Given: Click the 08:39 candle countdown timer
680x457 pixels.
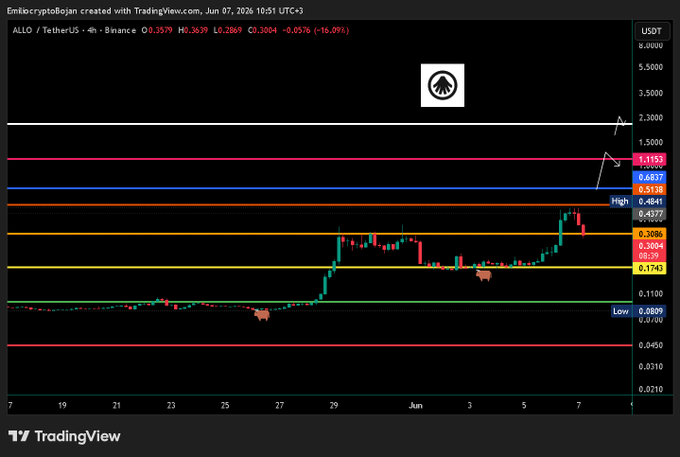Looking at the screenshot, I should pos(650,256).
